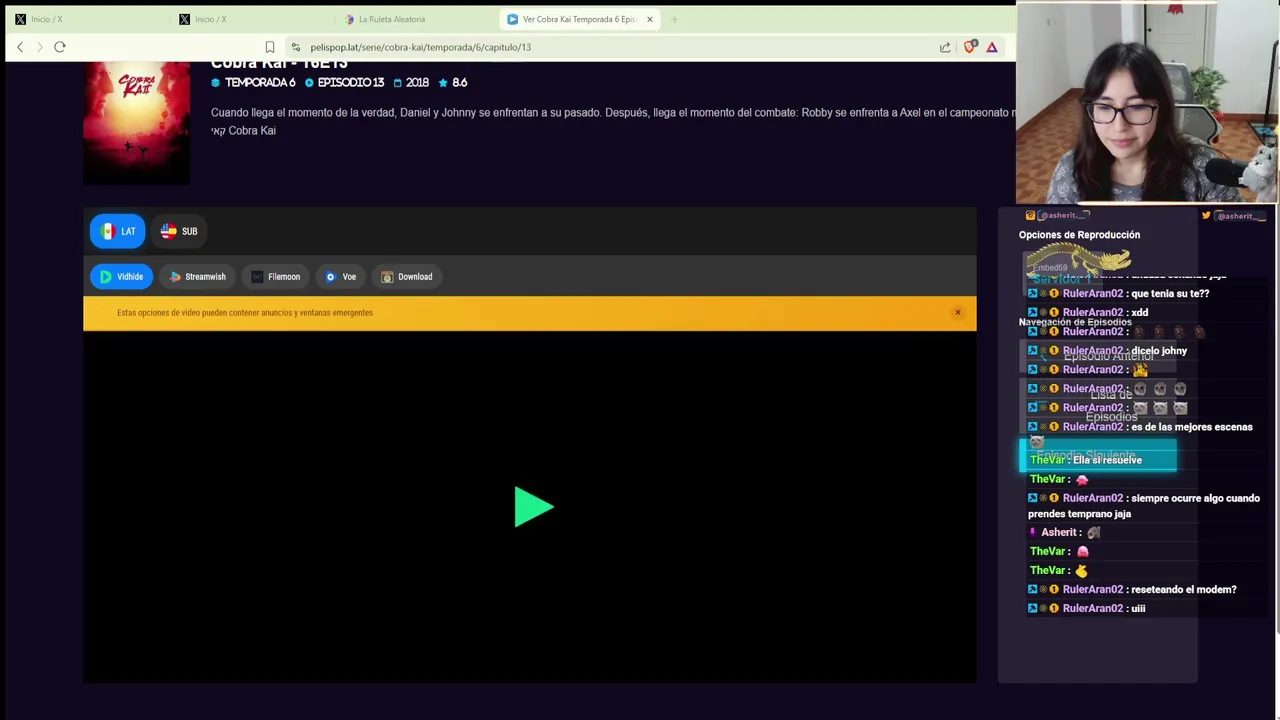Click Opciones de Reproducción heading
Image resolution: width=1280 pixels, height=720 pixels.
click(1079, 235)
